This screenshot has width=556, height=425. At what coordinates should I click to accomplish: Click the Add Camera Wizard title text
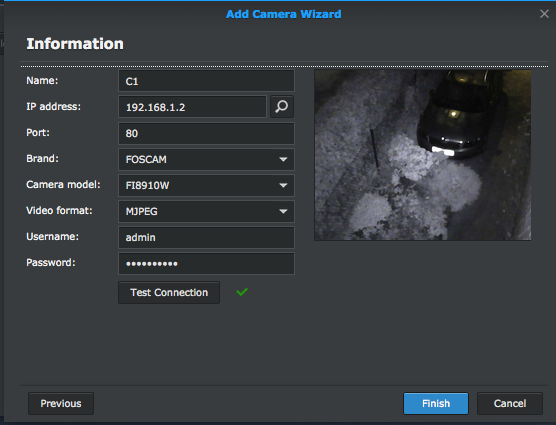click(284, 14)
